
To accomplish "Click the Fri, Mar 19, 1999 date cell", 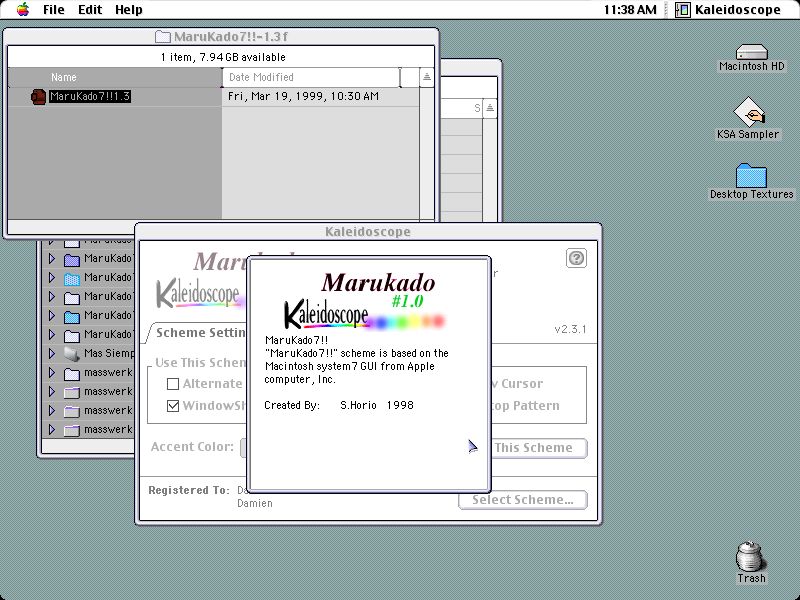I will pyautogui.click(x=304, y=96).
